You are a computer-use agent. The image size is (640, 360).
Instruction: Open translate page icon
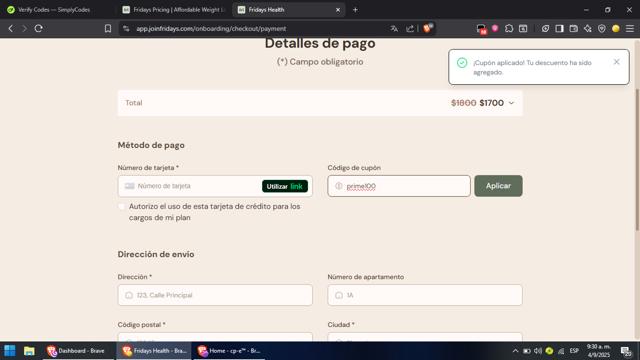pos(394,29)
